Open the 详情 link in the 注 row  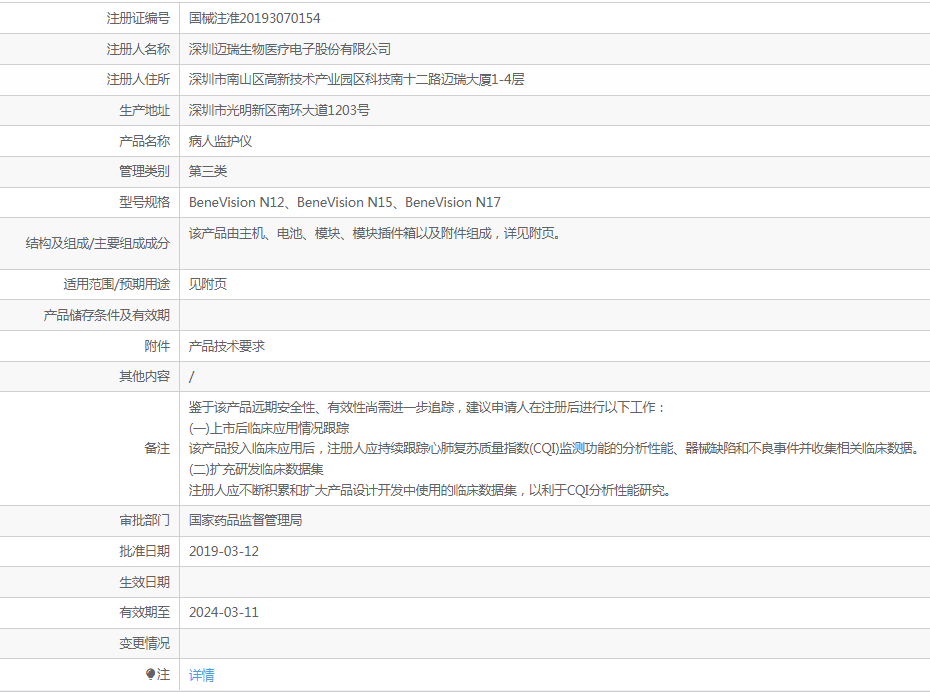coord(202,675)
